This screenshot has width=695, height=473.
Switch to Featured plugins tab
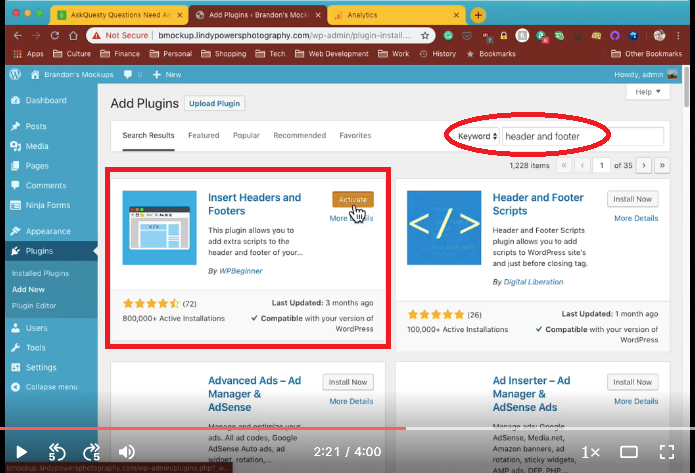tap(203, 135)
